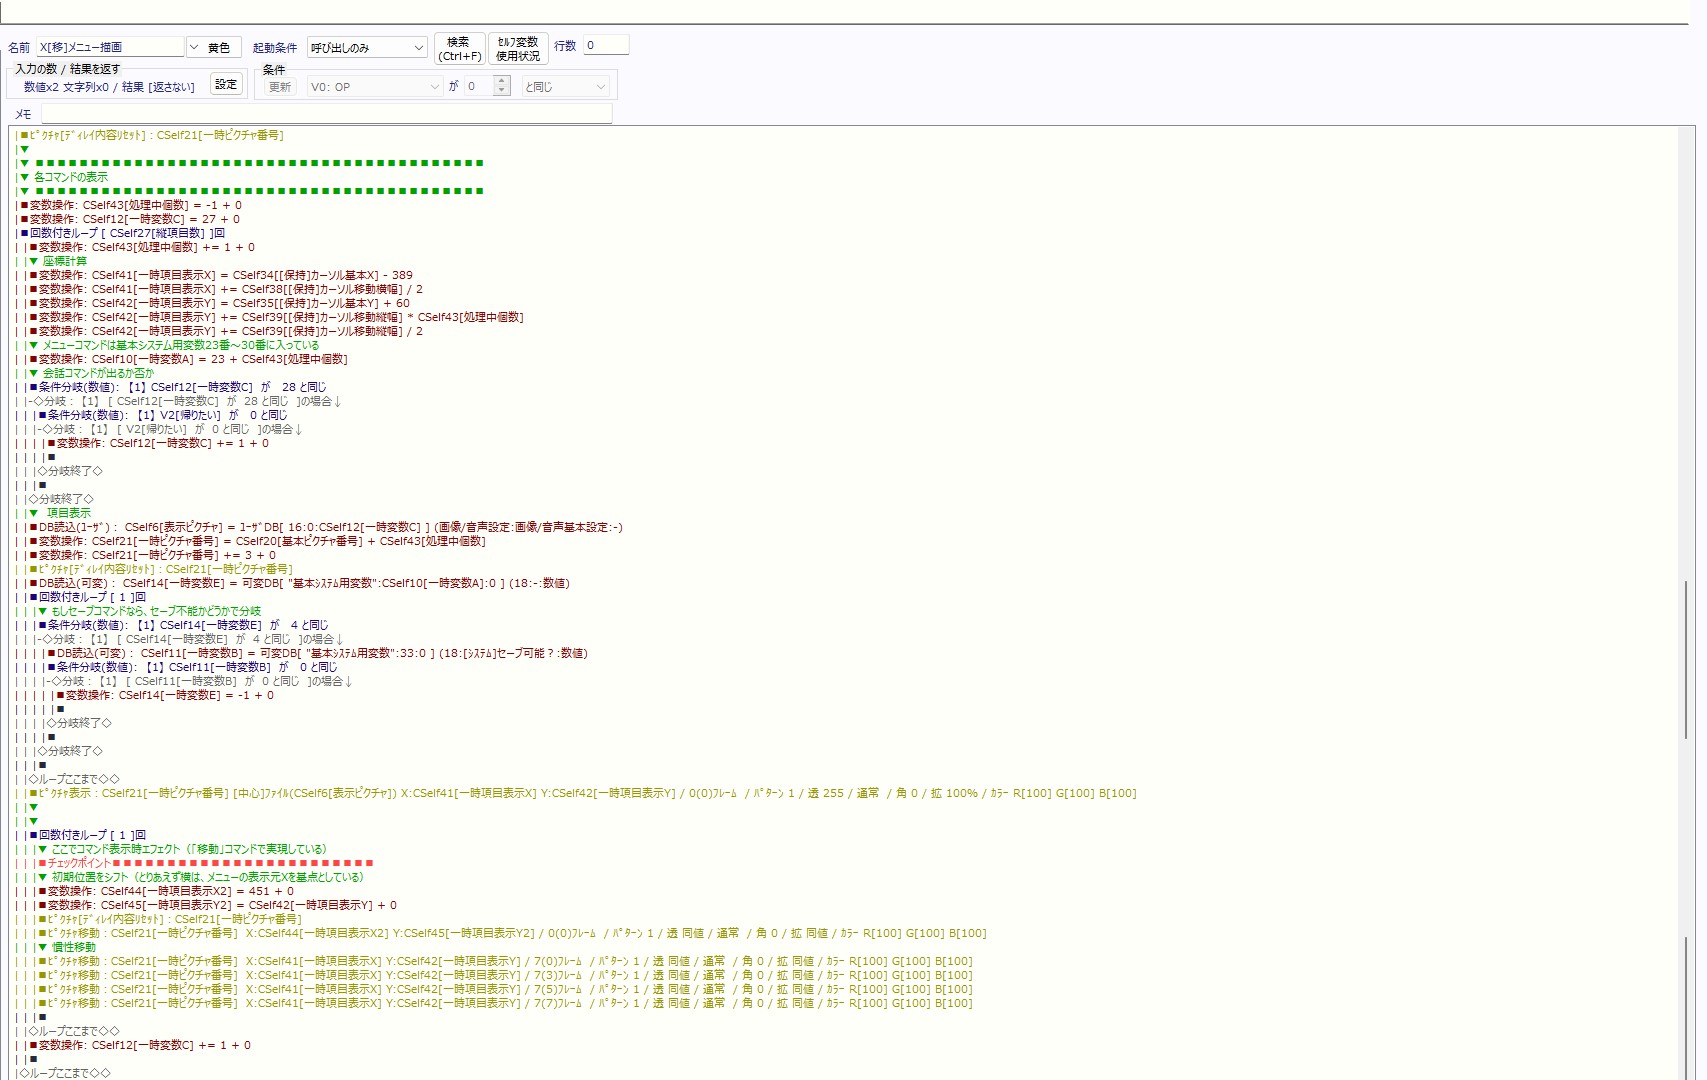This screenshot has height=1080, width=1707.
Task: Select DB読込(可変) CSelf14[一時変数E] line
Action: point(304,583)
